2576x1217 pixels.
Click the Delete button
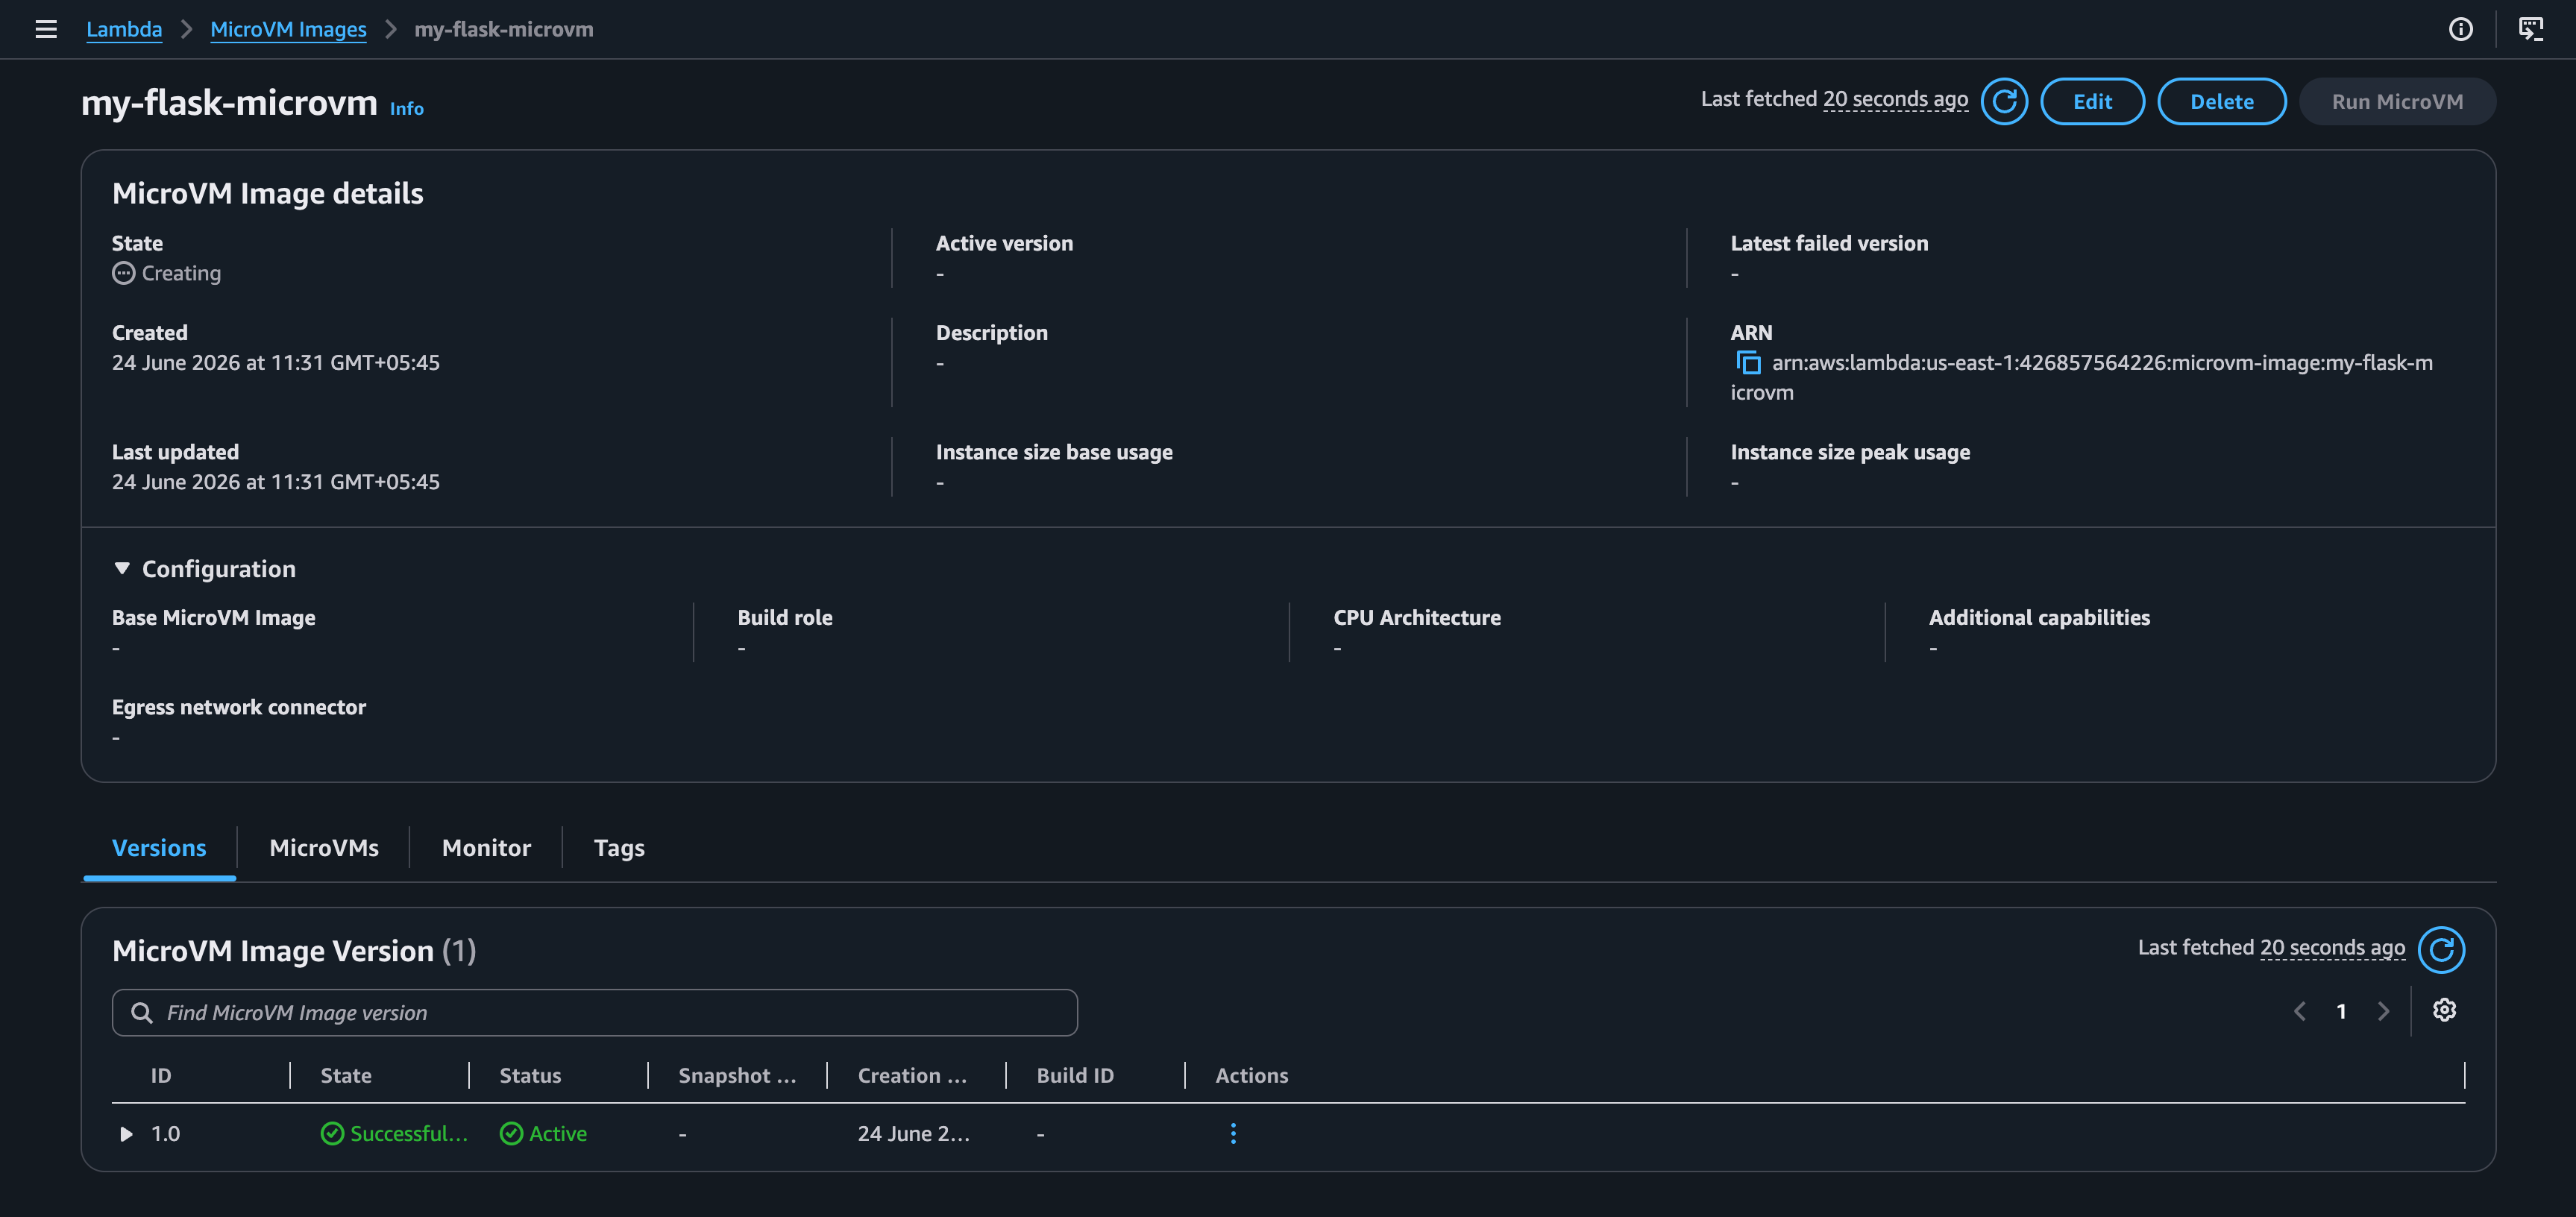pyautogui.click(x=2222, y=101)
